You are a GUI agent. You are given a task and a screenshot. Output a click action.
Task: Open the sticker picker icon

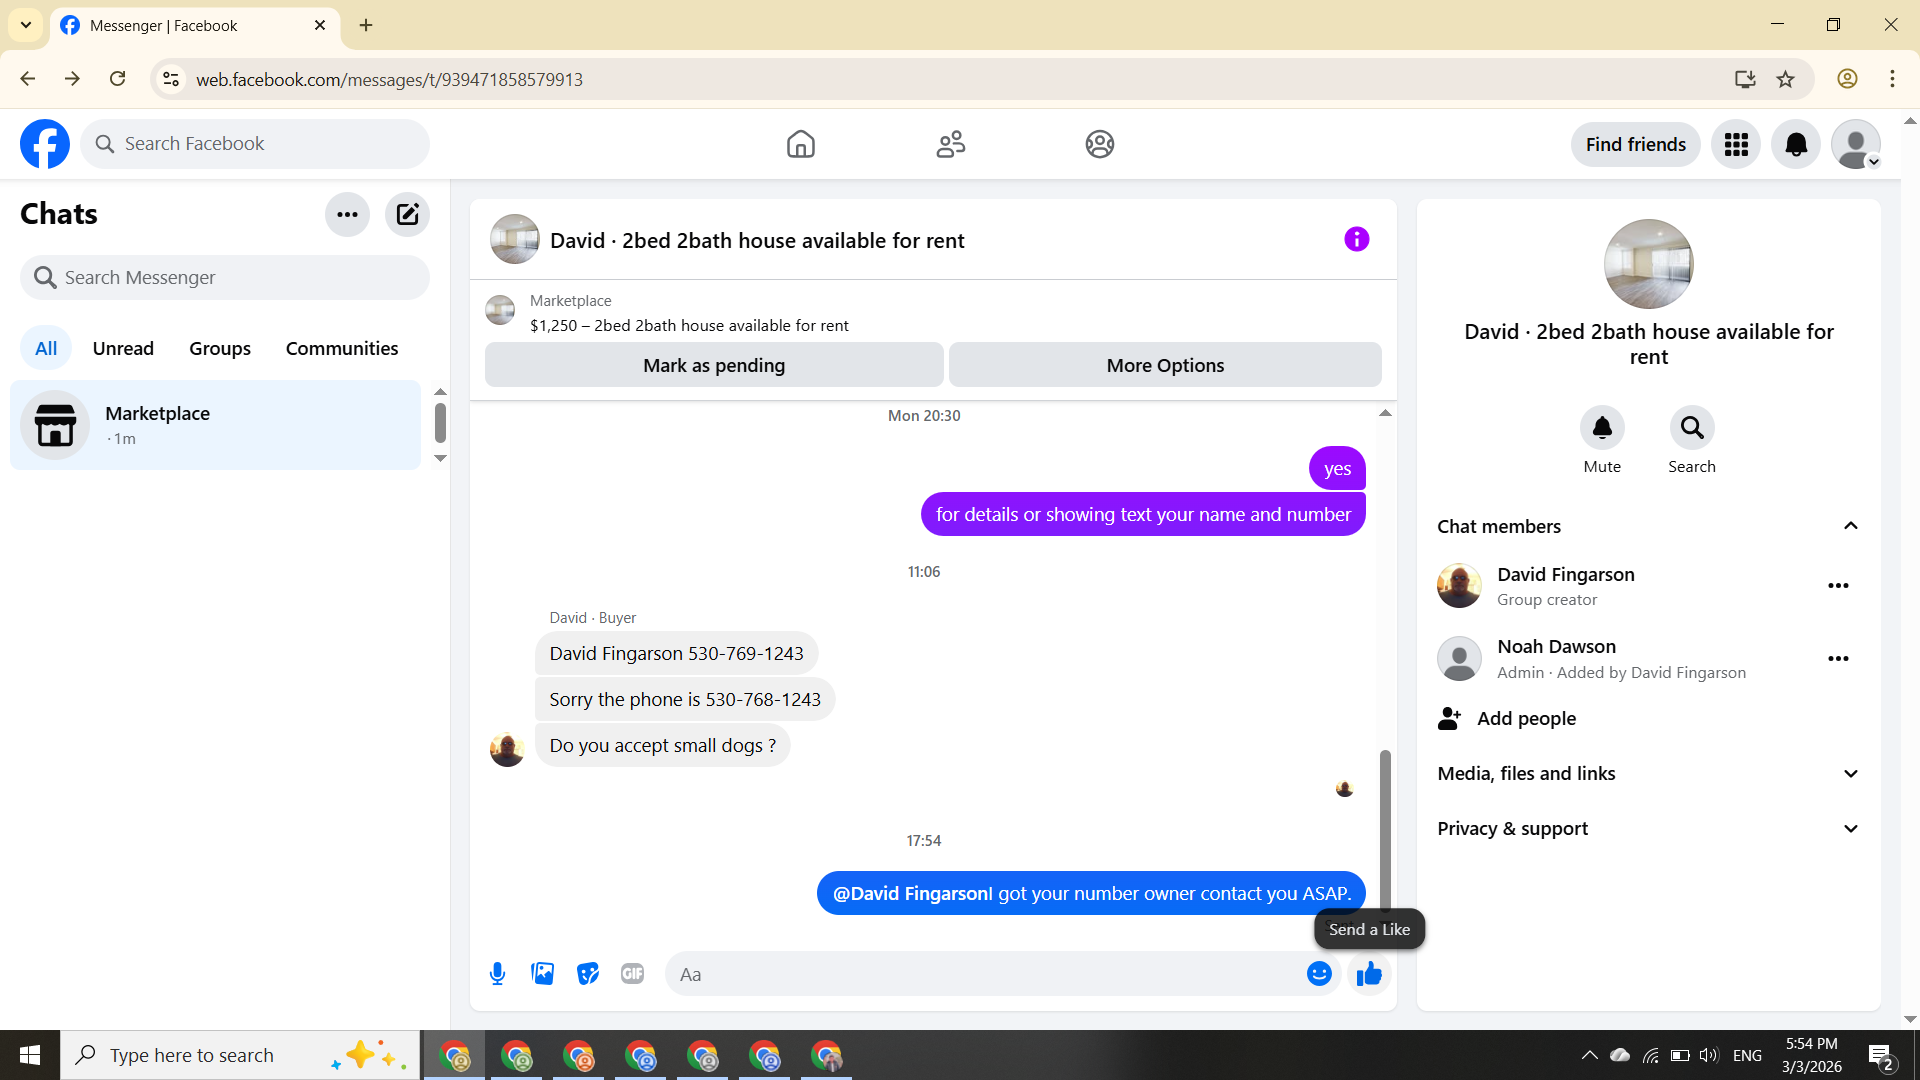click(x=588, y=973)
